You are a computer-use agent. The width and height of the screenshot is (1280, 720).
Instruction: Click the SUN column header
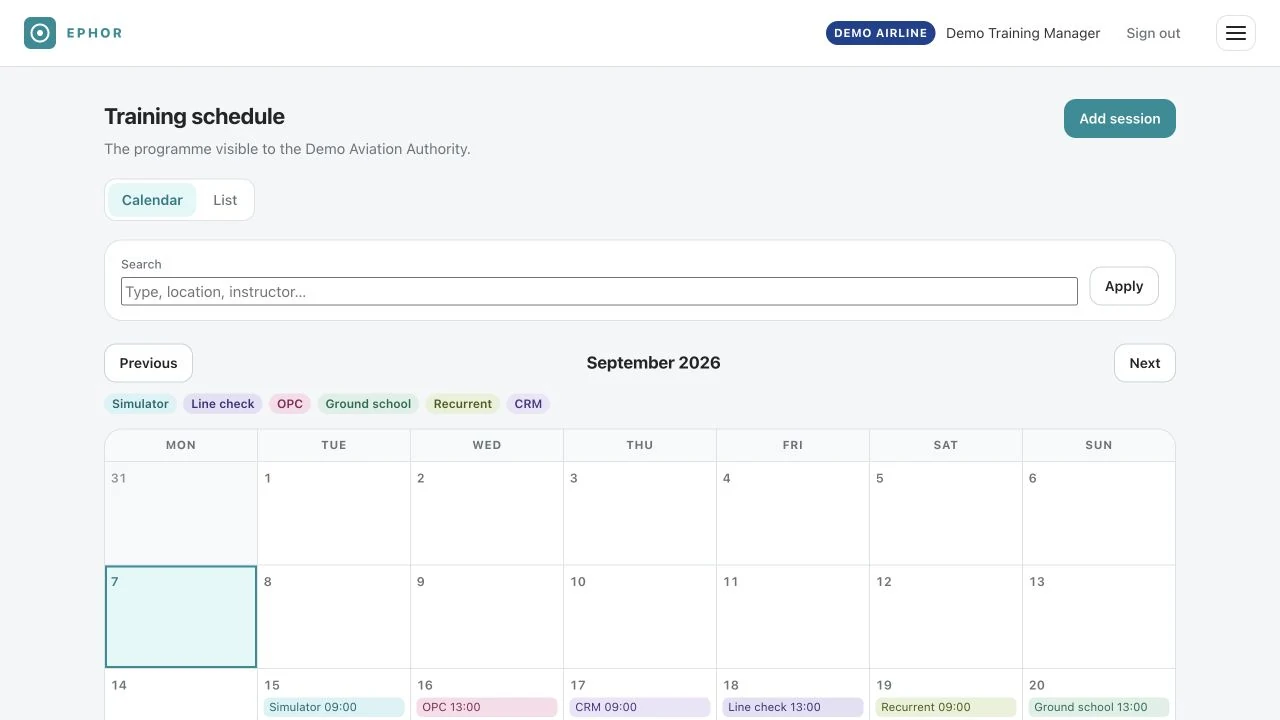(x=1099, y=445)
